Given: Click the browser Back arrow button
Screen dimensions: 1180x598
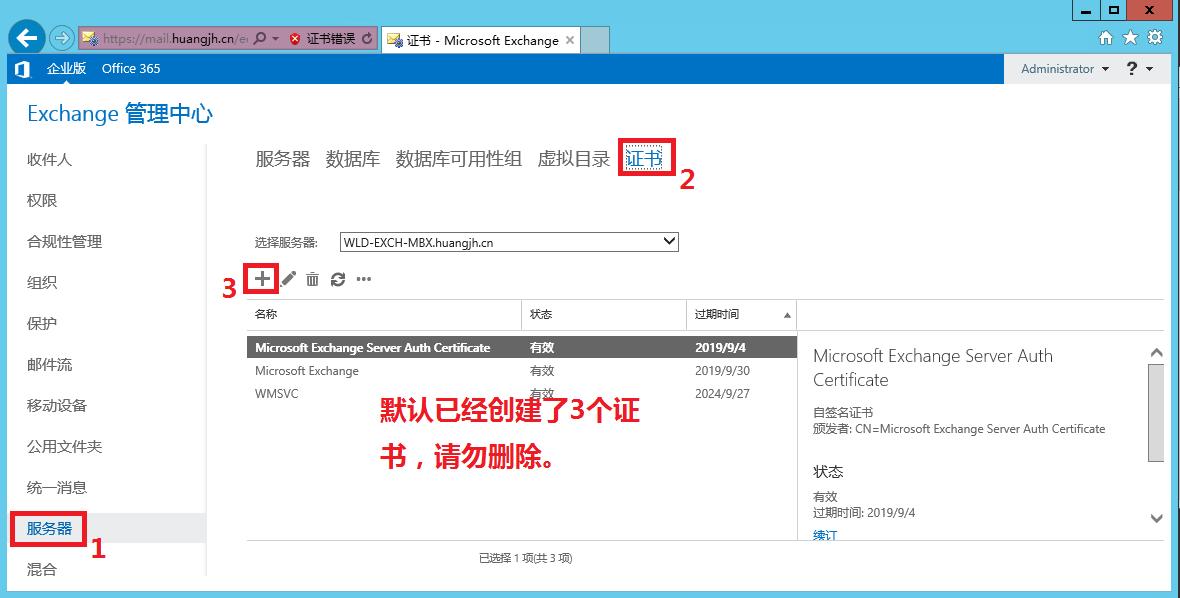Looking at the screenshot, I should 27,38.
